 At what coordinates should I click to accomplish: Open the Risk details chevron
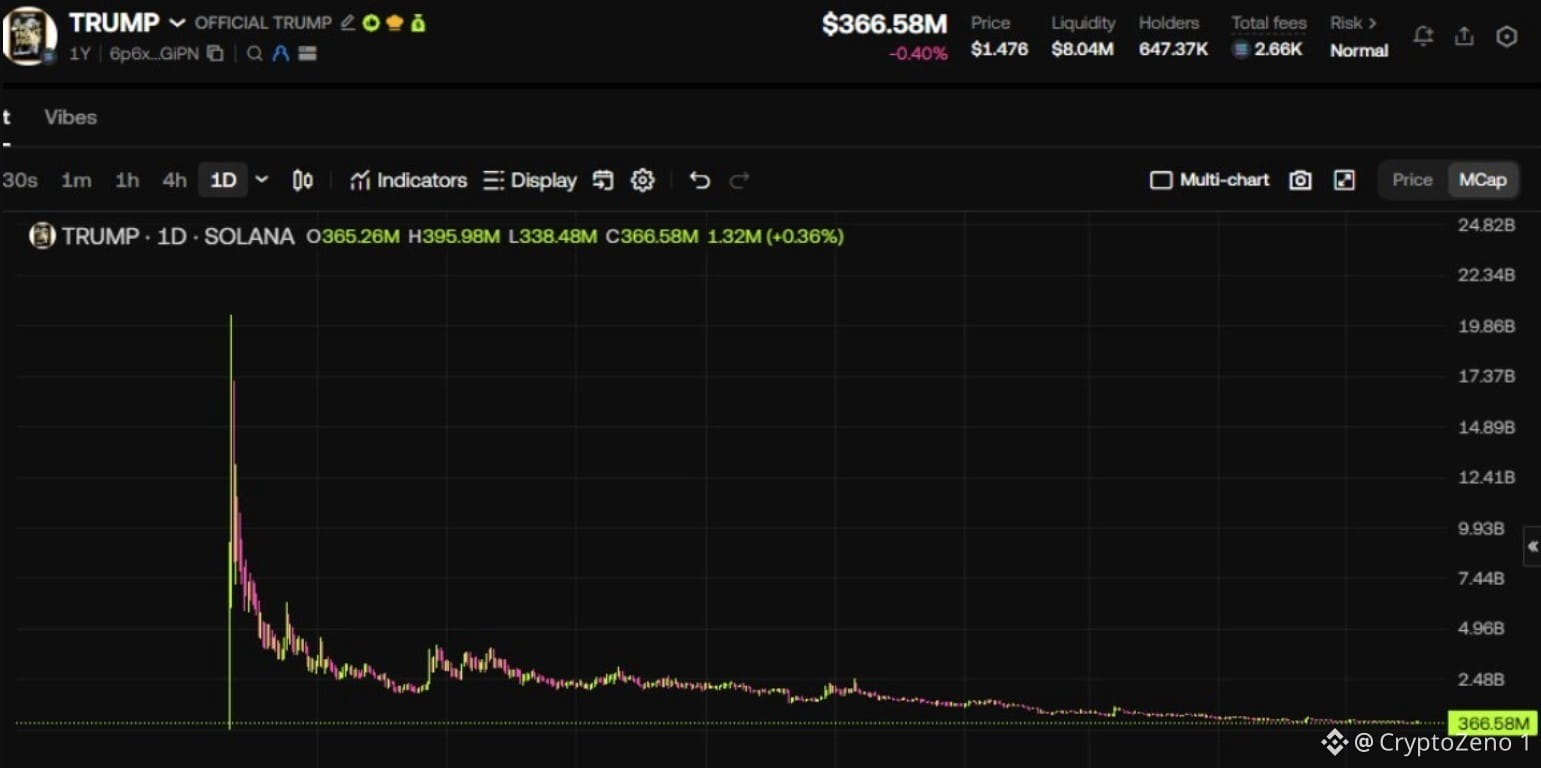pyautogui.click(x=1373, y=22)
